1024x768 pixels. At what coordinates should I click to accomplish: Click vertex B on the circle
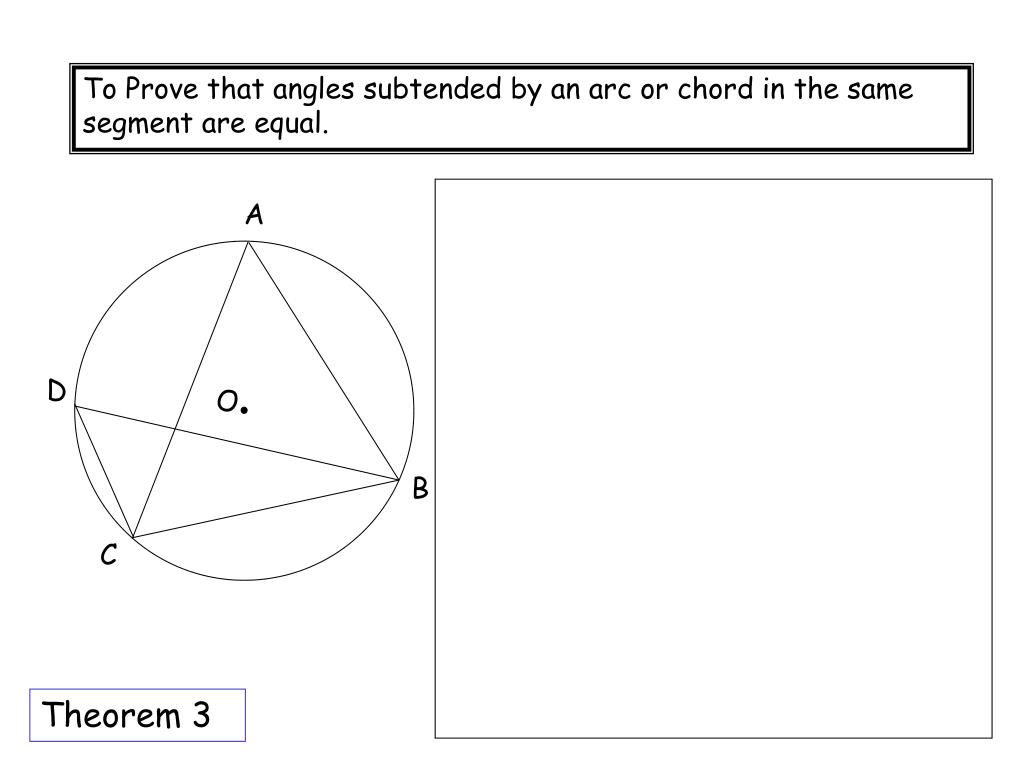tap(398, 481)
